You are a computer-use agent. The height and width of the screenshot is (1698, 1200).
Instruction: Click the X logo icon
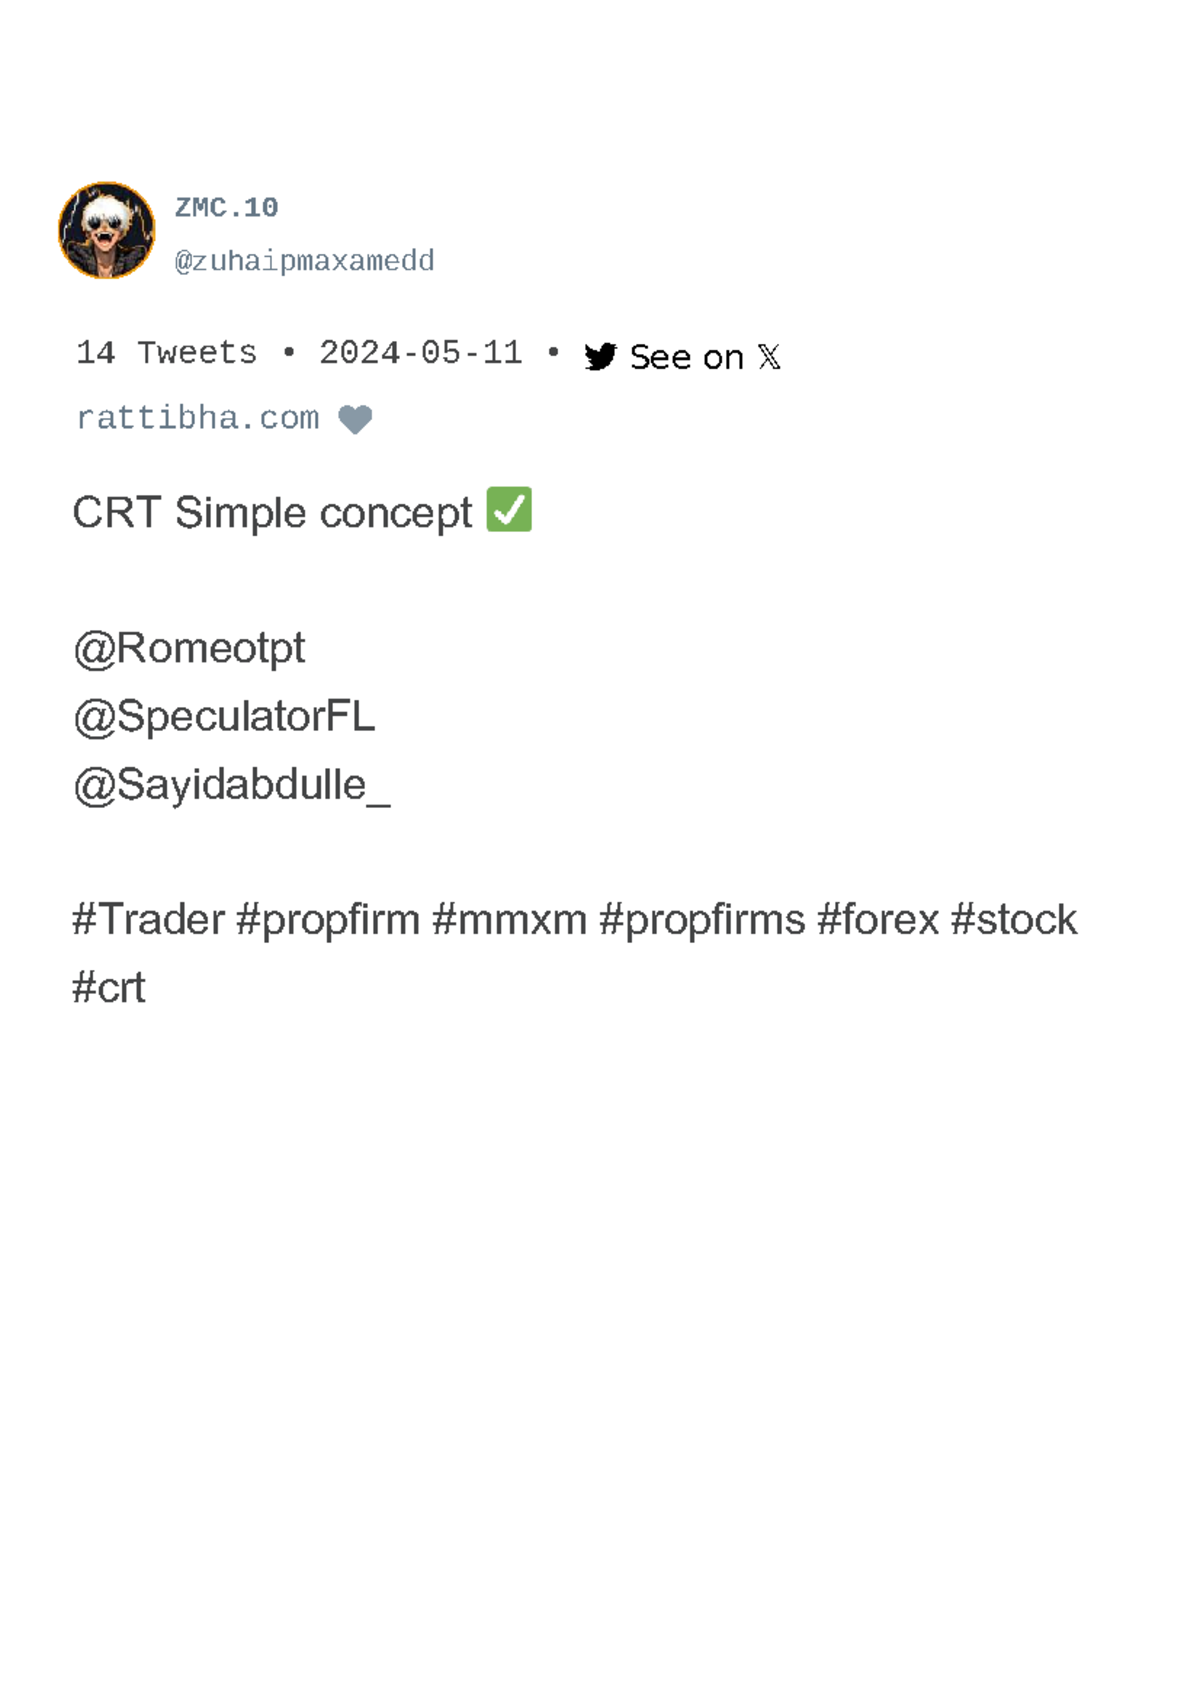769,357
